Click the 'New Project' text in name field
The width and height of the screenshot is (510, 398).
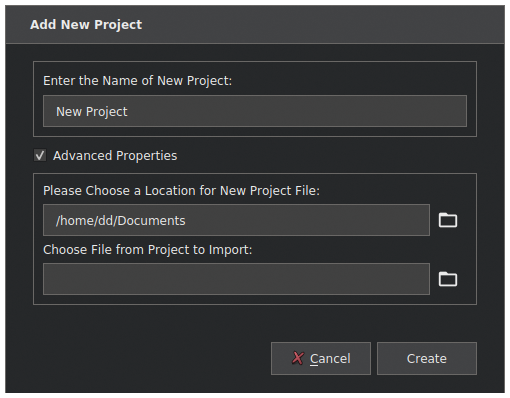pos(92,112)
